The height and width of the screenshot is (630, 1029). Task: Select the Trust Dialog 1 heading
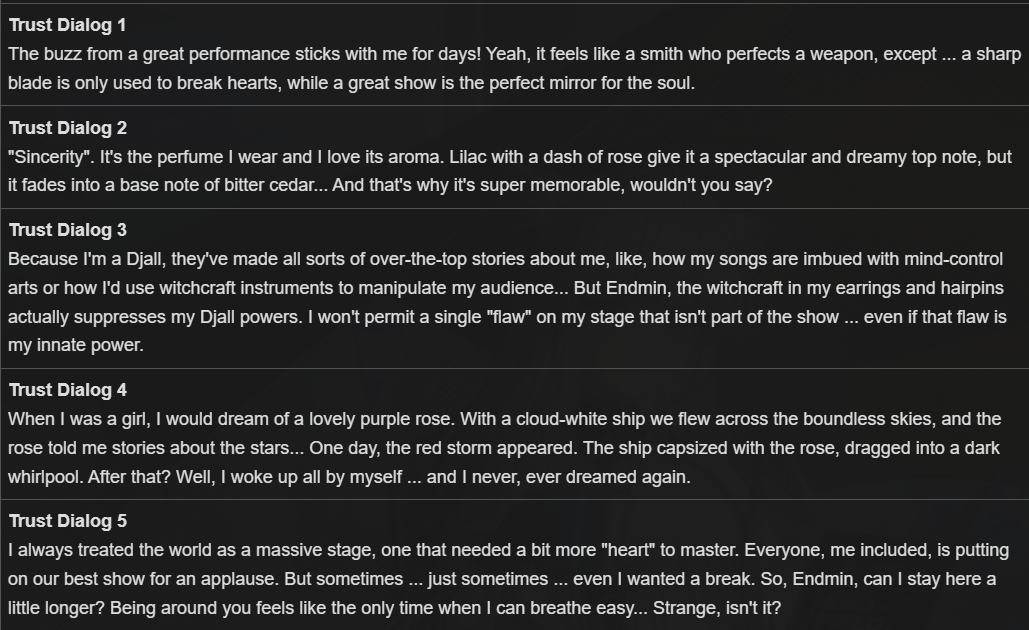67,25
